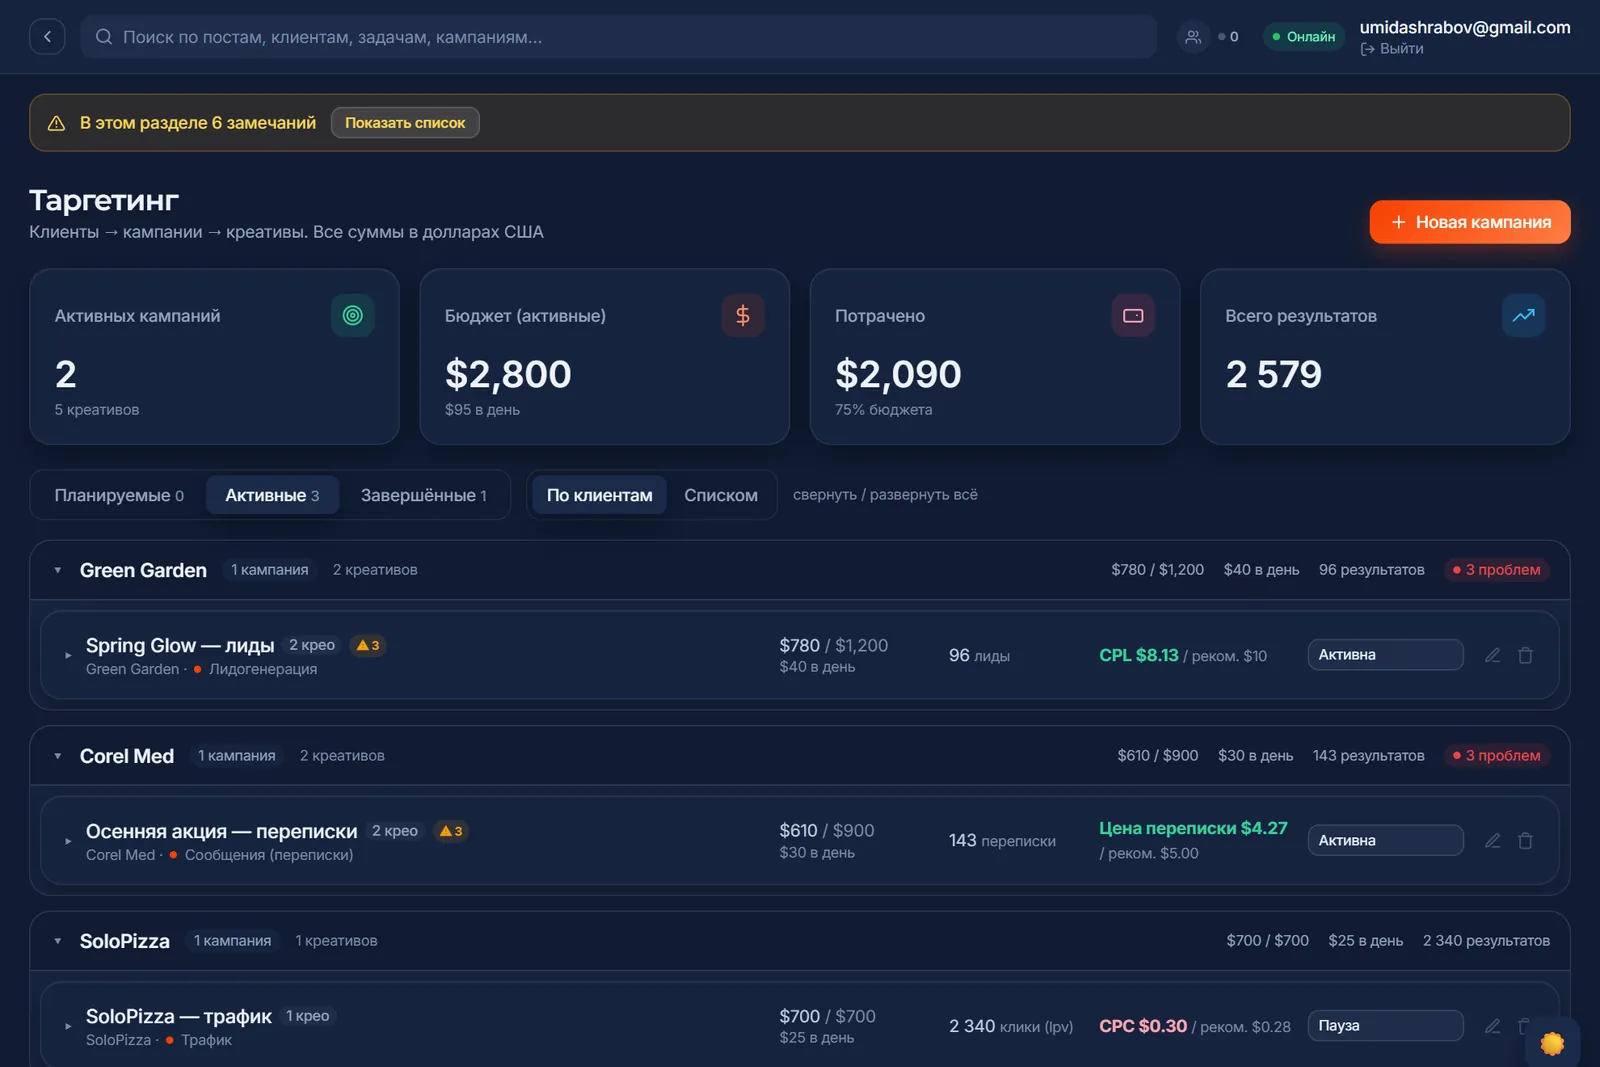This screenshot has width=1600, height=1067.
Task: Open the orange floating widget in corner
Action: click(1552, 1043)
